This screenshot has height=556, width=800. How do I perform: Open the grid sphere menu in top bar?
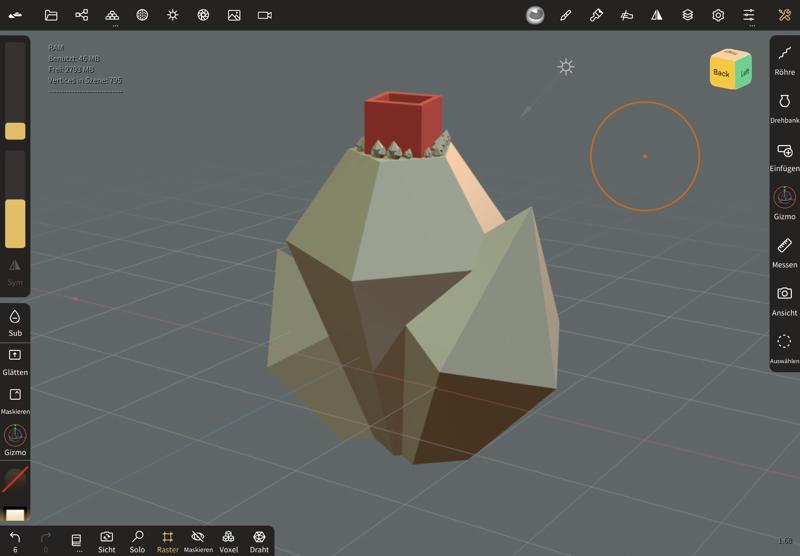[x=142, y=15]
